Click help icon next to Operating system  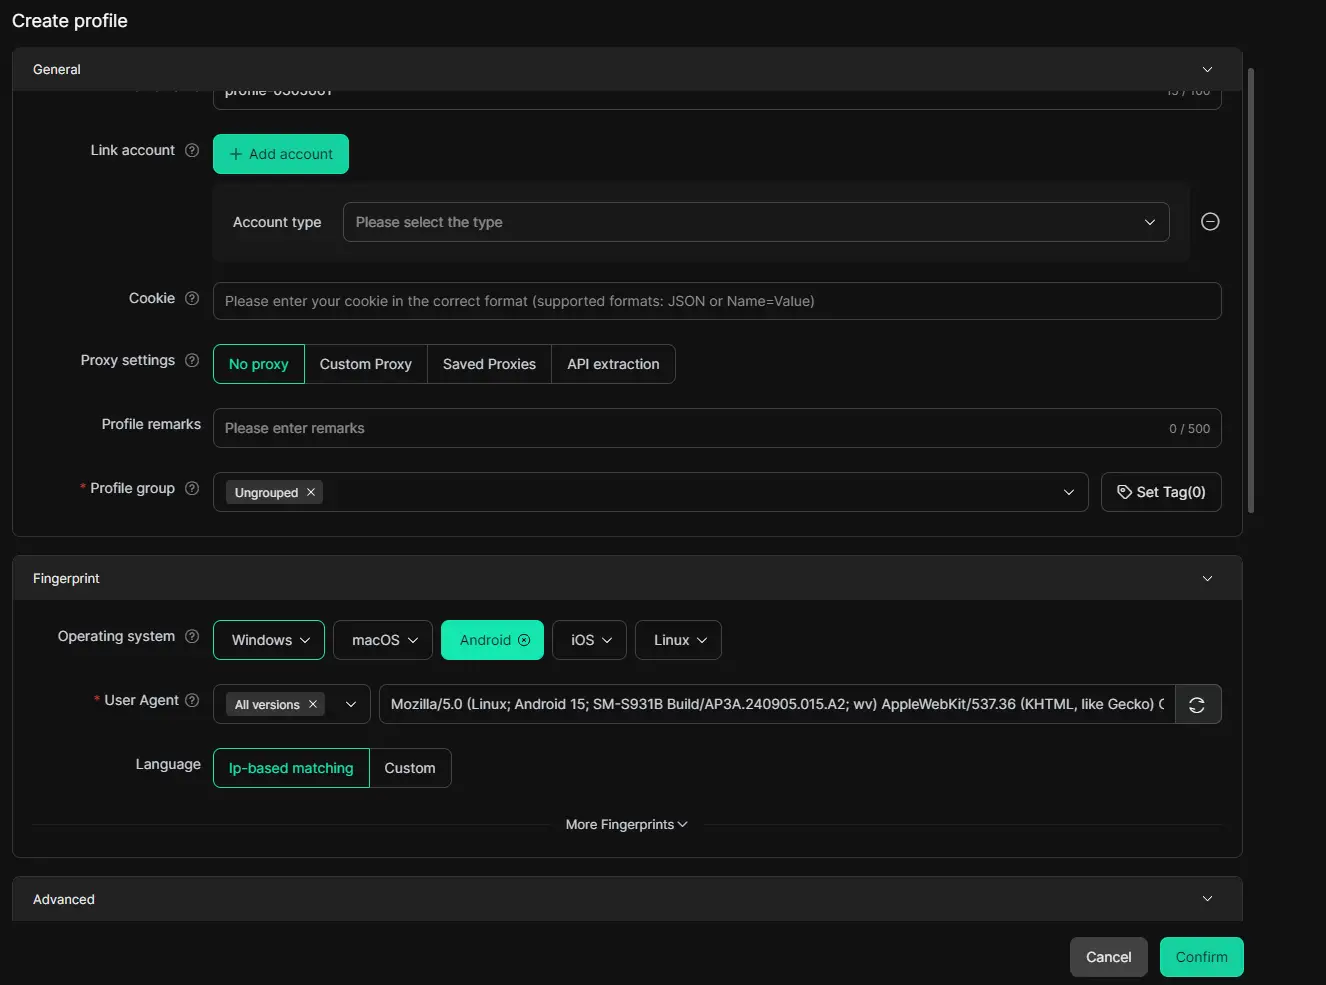[192, 636]
